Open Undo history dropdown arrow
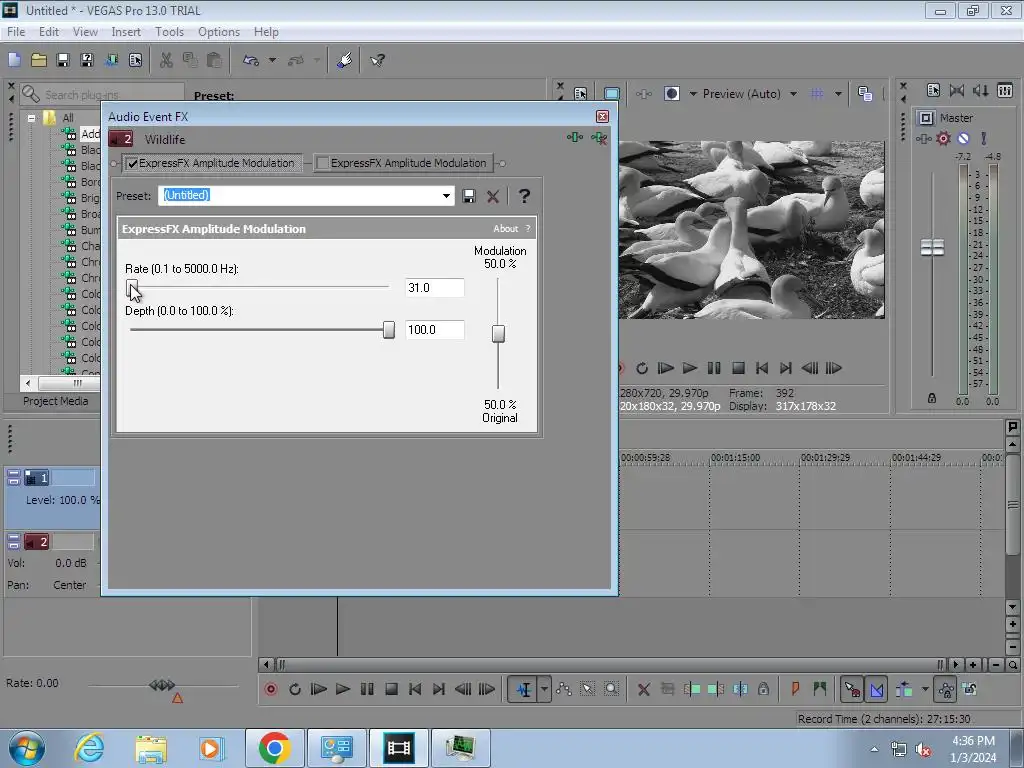The width and height of the screenshot is (1024, 768). click(x=272, y=60)
